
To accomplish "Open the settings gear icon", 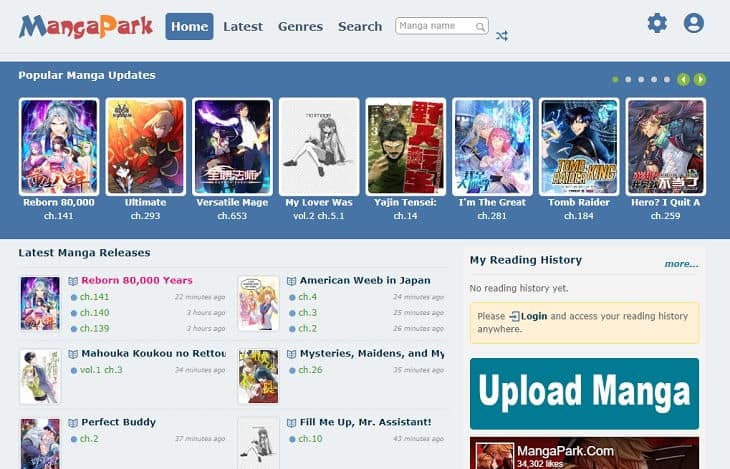I will click(657, 23).
